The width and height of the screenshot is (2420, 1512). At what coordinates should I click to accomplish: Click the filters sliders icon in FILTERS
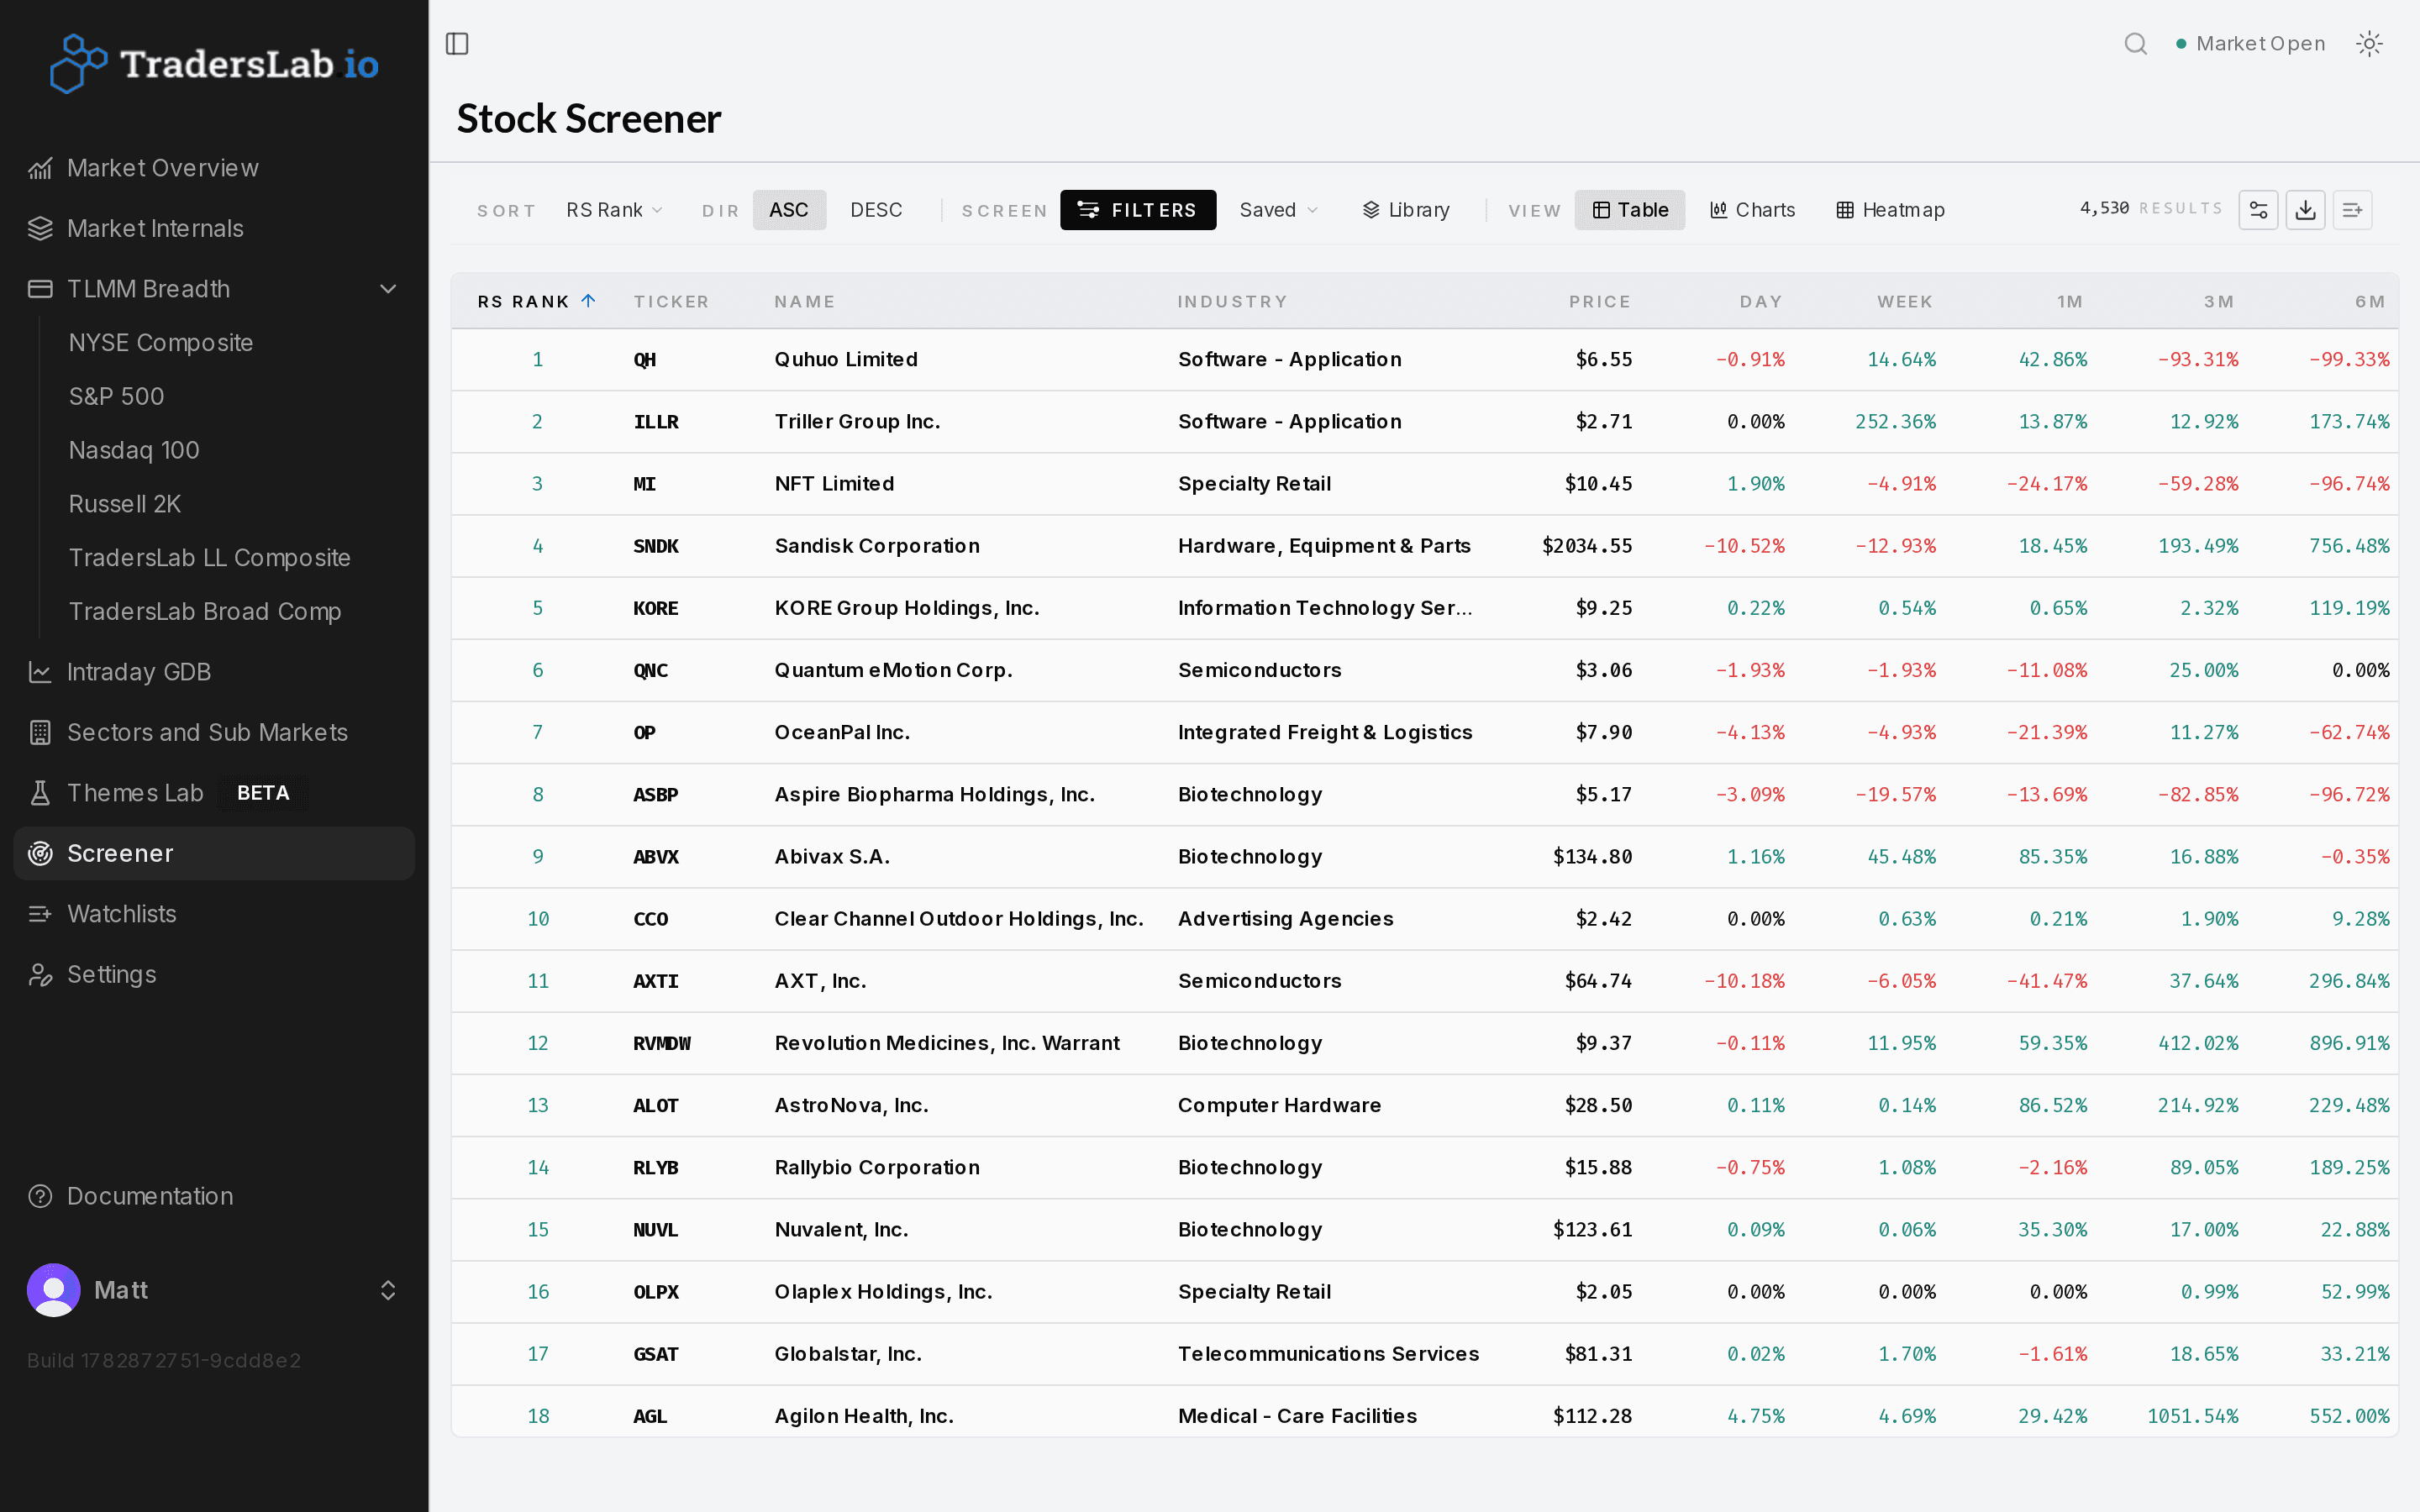click(x=1088, y=210)
